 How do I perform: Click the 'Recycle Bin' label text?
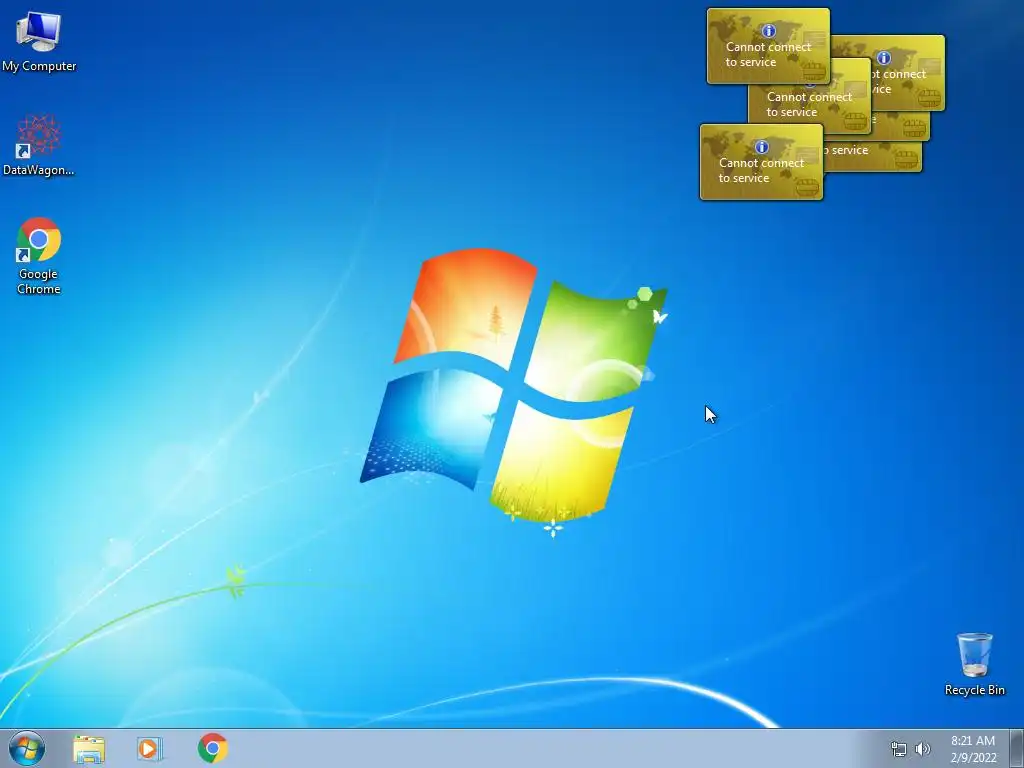(x=974, y=690)
